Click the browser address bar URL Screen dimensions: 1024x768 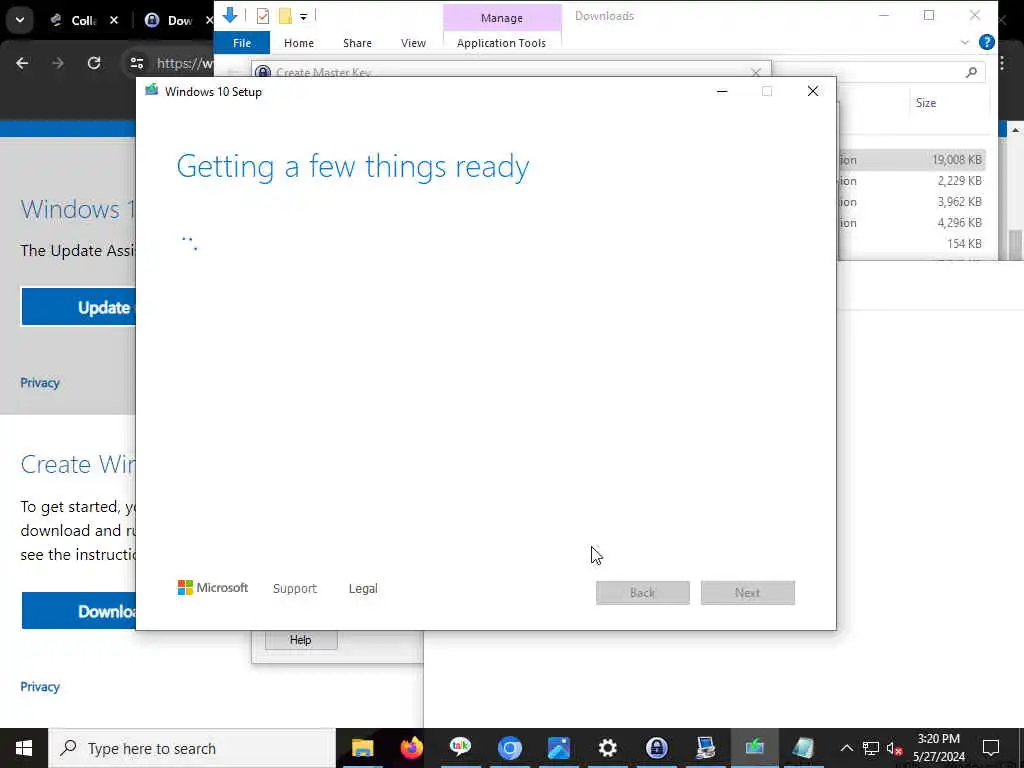tap(185, 63)
